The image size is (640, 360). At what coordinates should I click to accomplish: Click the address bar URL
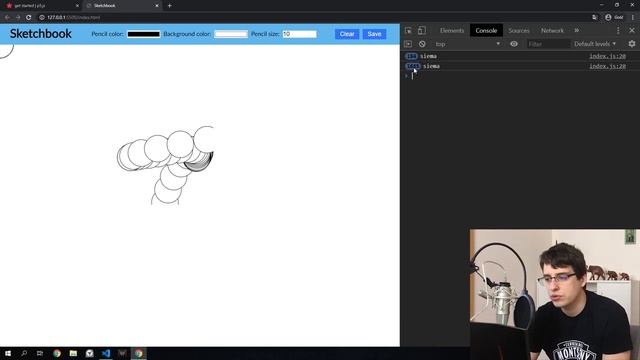pos(73,18)
